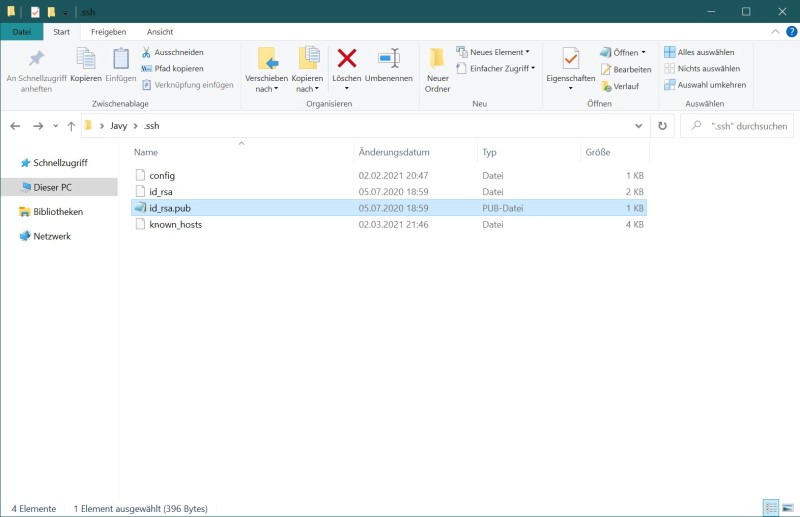Click Javy in address breadcrumb
800x517 pixels.
click(x=118, y=126)
